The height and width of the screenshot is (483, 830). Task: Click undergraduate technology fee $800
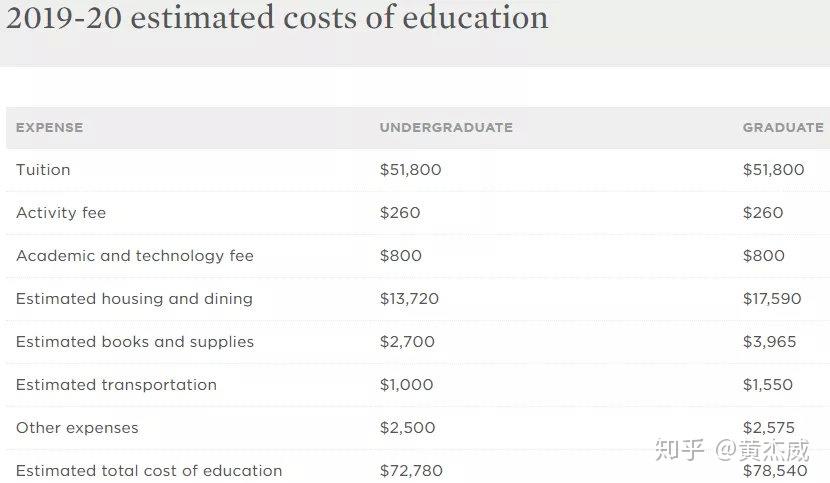(x=401, y=256)
